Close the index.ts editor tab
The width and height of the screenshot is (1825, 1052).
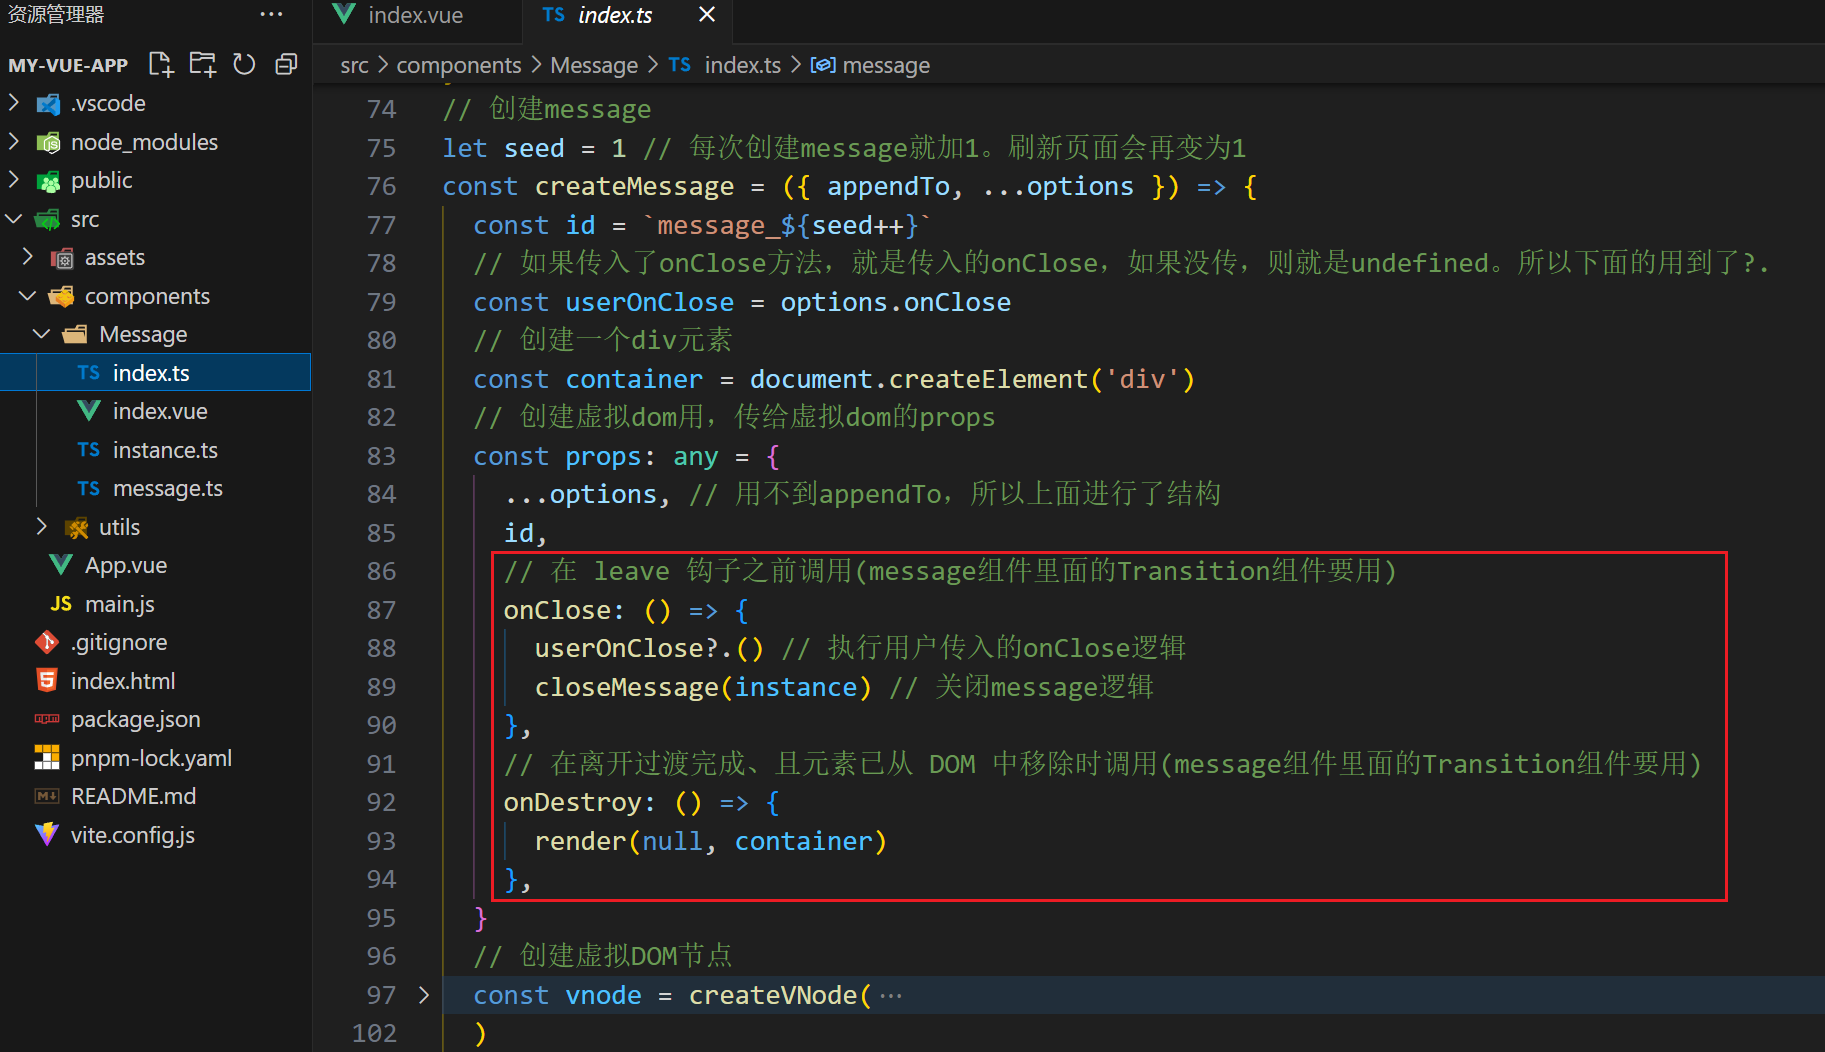tap(707, 14)
